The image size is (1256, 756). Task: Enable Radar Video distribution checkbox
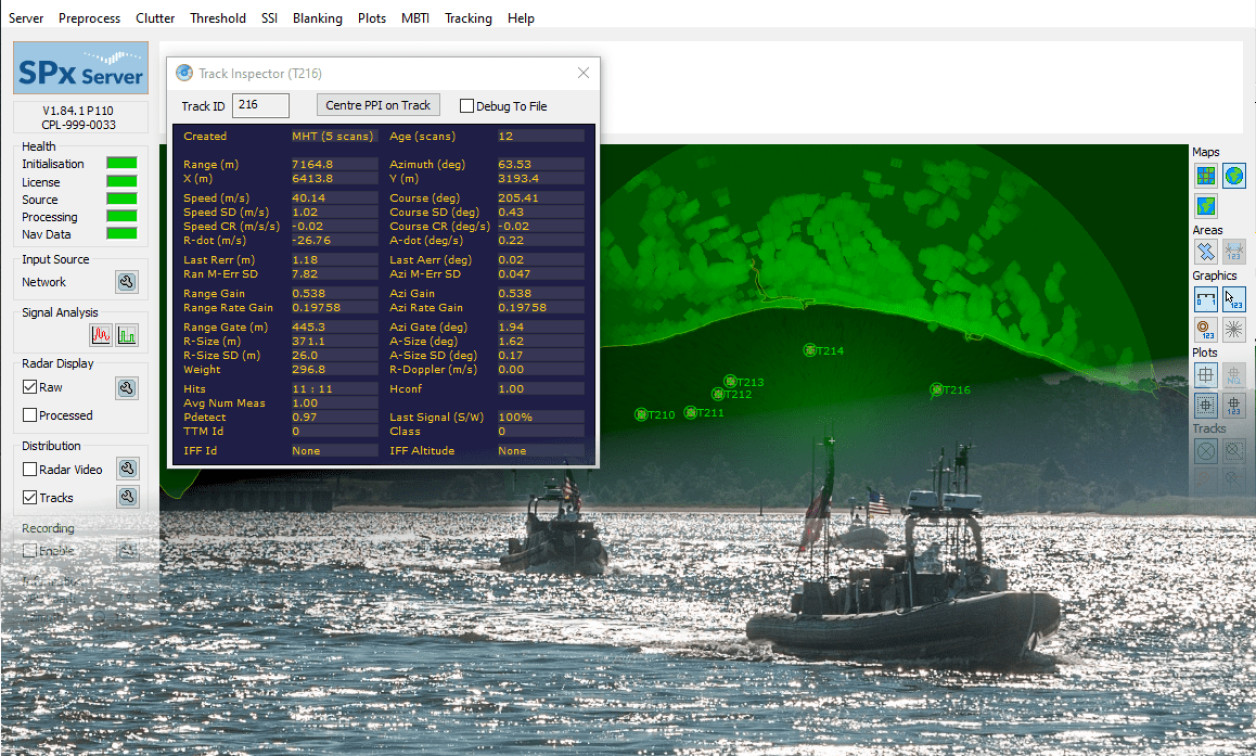coord(30,469)
